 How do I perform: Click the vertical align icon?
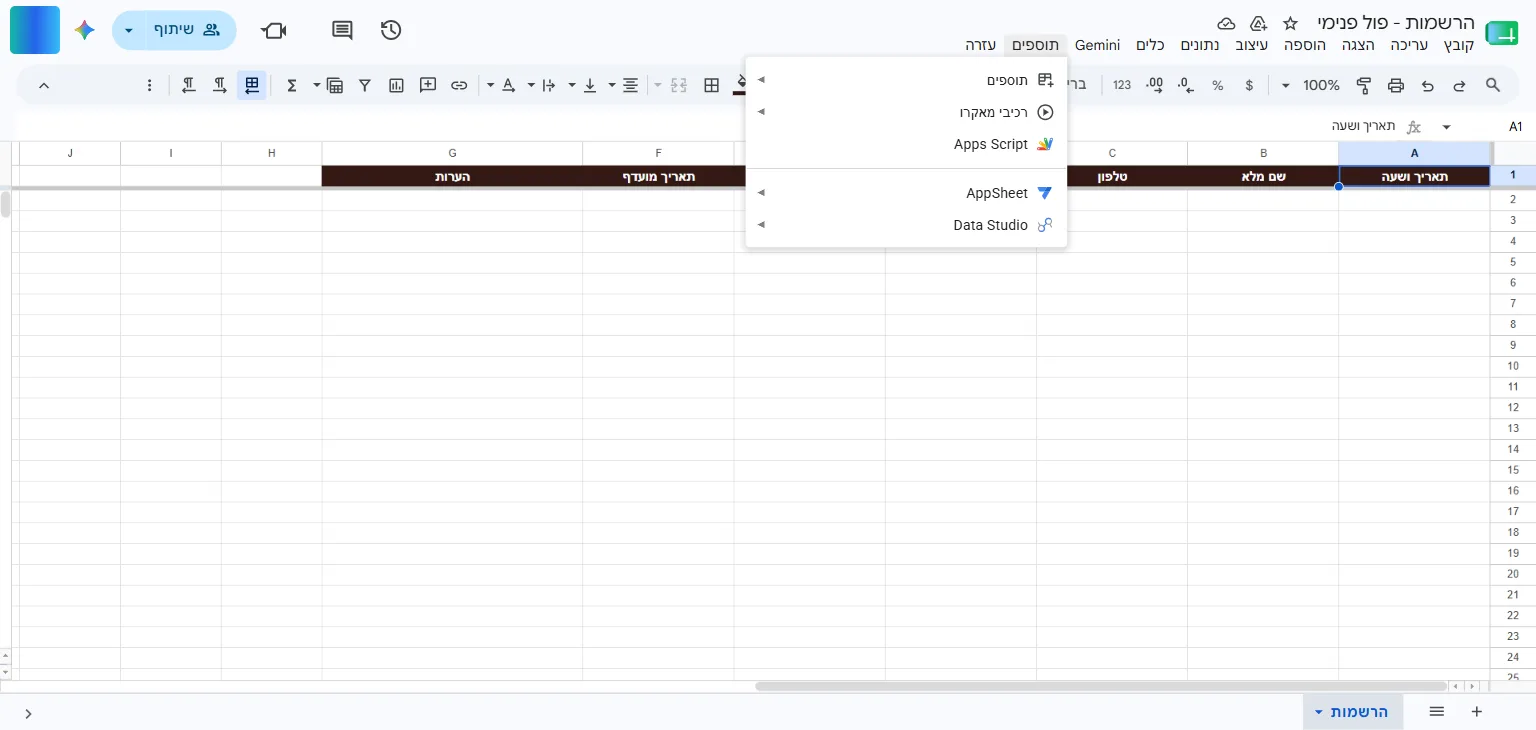click(x=590, y=85)
